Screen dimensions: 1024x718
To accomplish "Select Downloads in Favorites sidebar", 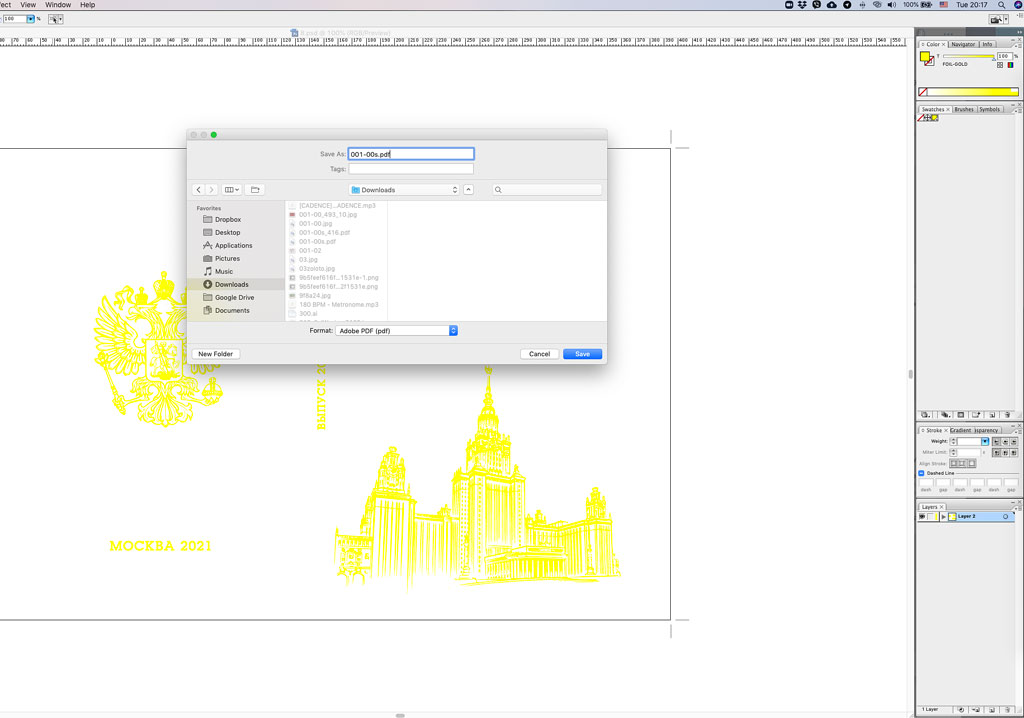I will tap(236, 285).
